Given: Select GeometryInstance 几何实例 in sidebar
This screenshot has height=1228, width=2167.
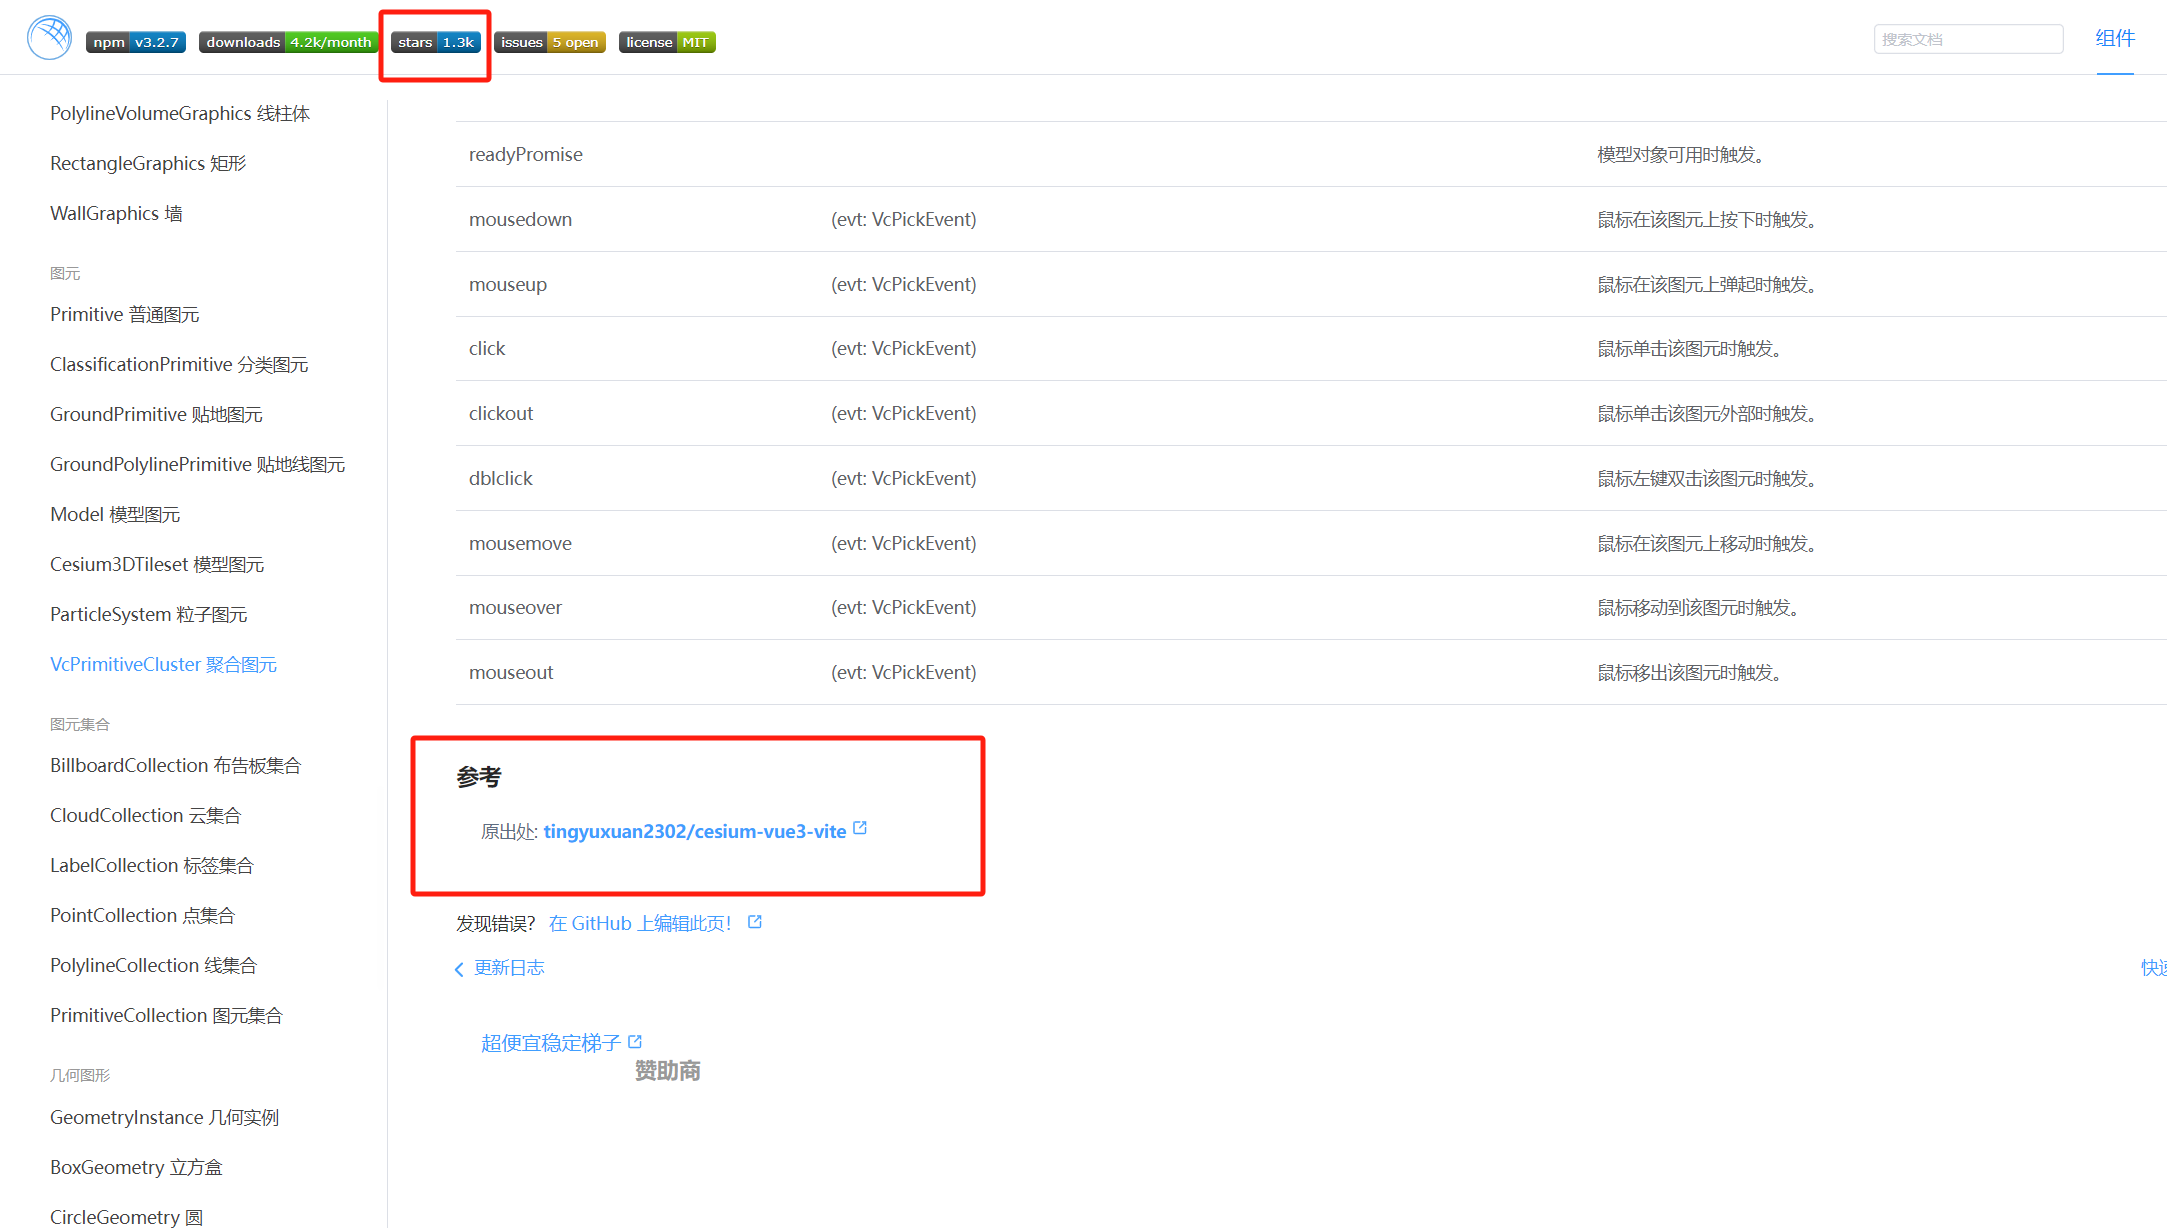Looking at the screenshot, I should click(164, 1117).
